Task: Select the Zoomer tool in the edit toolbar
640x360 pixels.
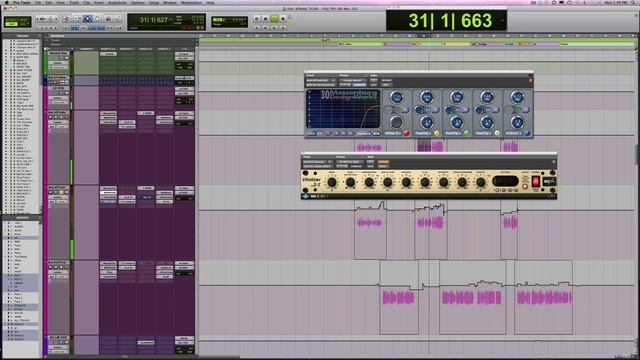Action: pos(66,19)
